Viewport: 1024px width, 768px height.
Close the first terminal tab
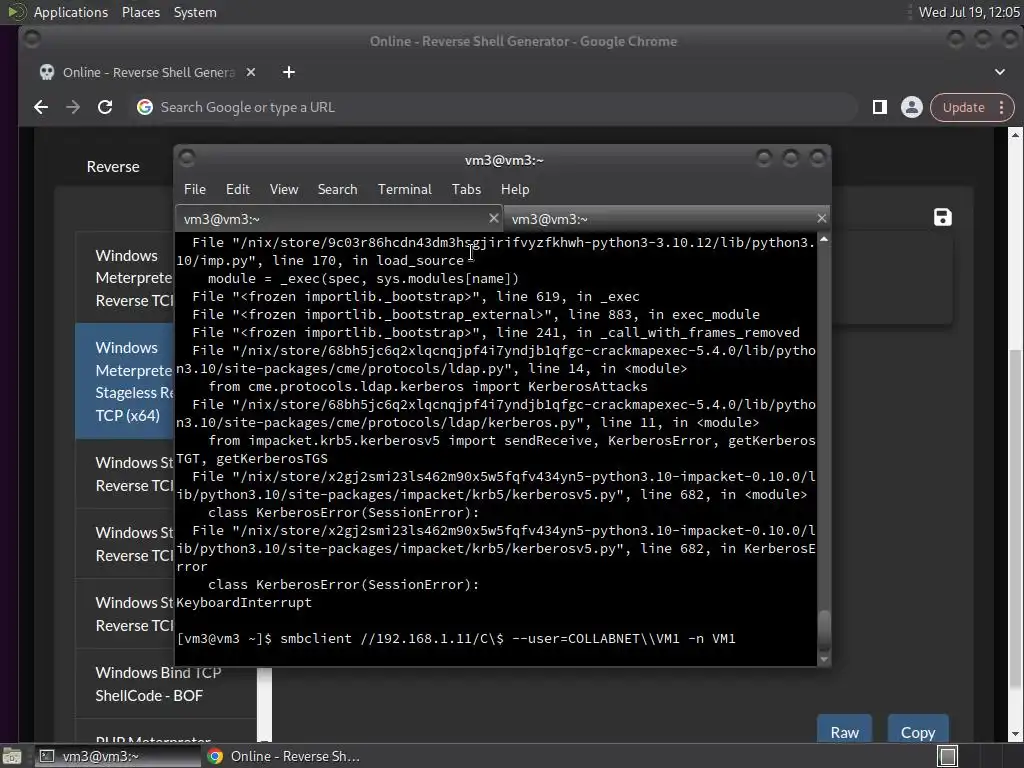click(494, 218)
